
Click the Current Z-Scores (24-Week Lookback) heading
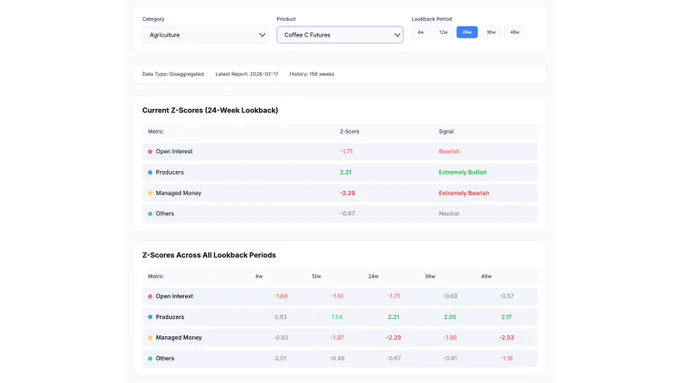pos(210,110)
